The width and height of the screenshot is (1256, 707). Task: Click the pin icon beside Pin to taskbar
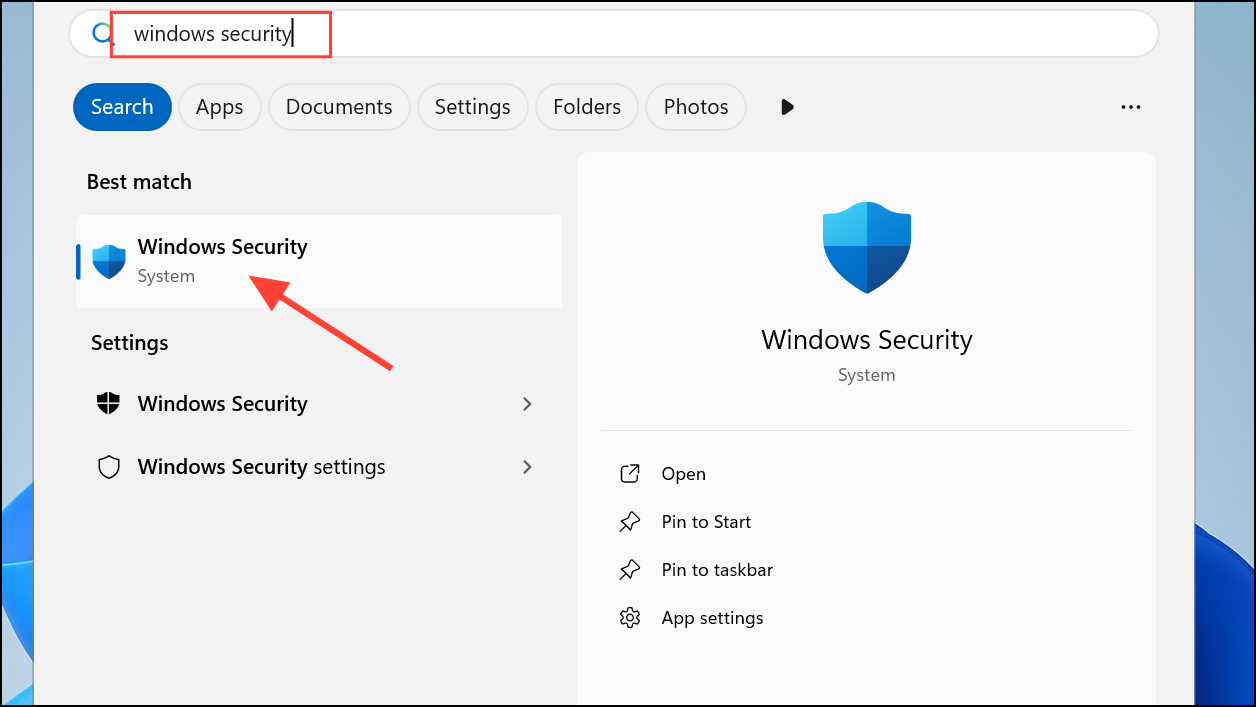tap(630, 570)
